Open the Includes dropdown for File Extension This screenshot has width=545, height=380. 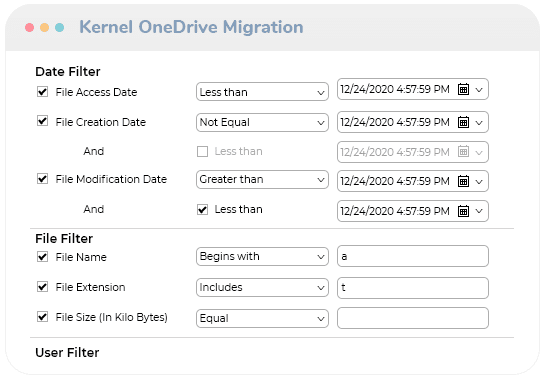click(262, 288)
